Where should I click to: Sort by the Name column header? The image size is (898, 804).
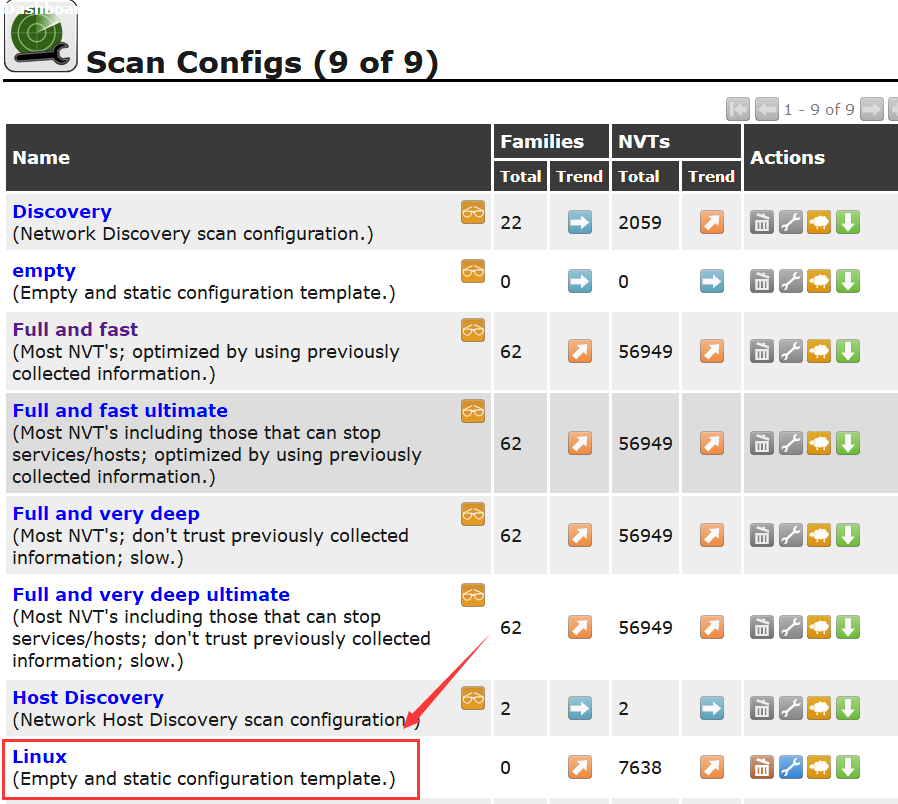[x=41, y=157]
